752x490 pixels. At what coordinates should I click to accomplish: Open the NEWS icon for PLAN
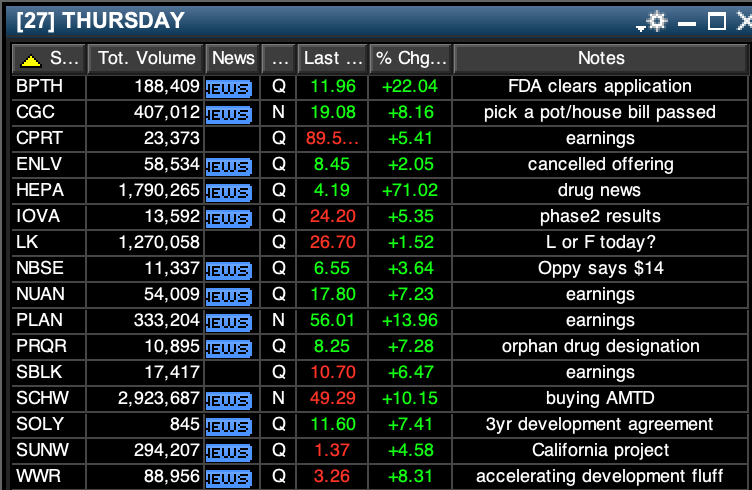[x=229, y=322]
